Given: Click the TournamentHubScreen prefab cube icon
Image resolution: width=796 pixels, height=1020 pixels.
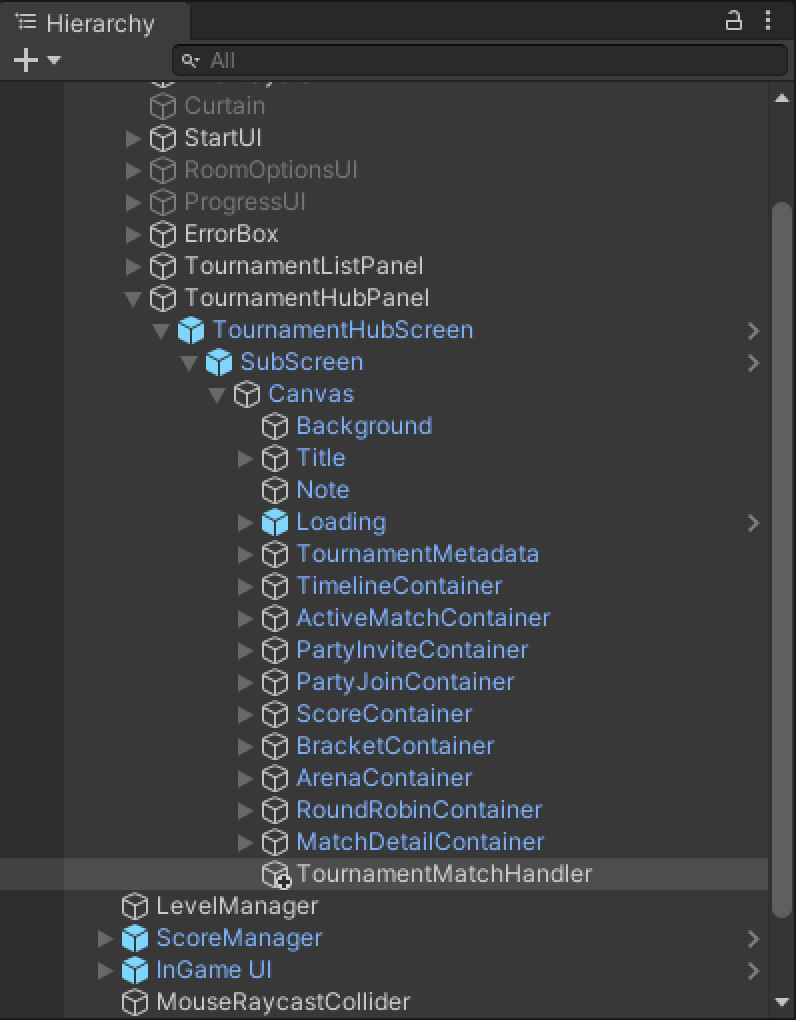Looking at the screenshot, I should tap(190, 330).
